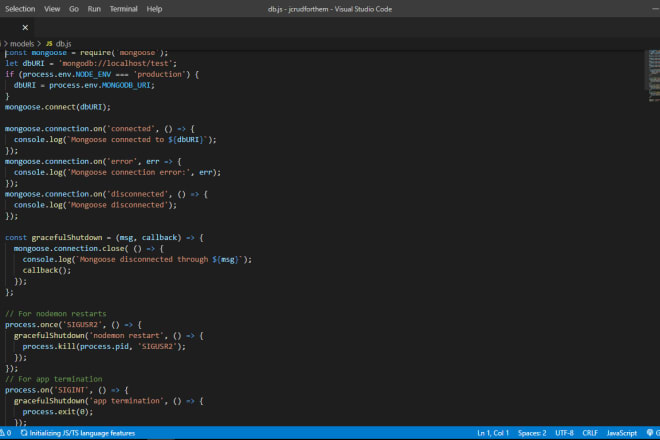Screen dimensions: 660x440
Task: Click 'Mongoose connection error:' log line
Action: tap(117, 172)
